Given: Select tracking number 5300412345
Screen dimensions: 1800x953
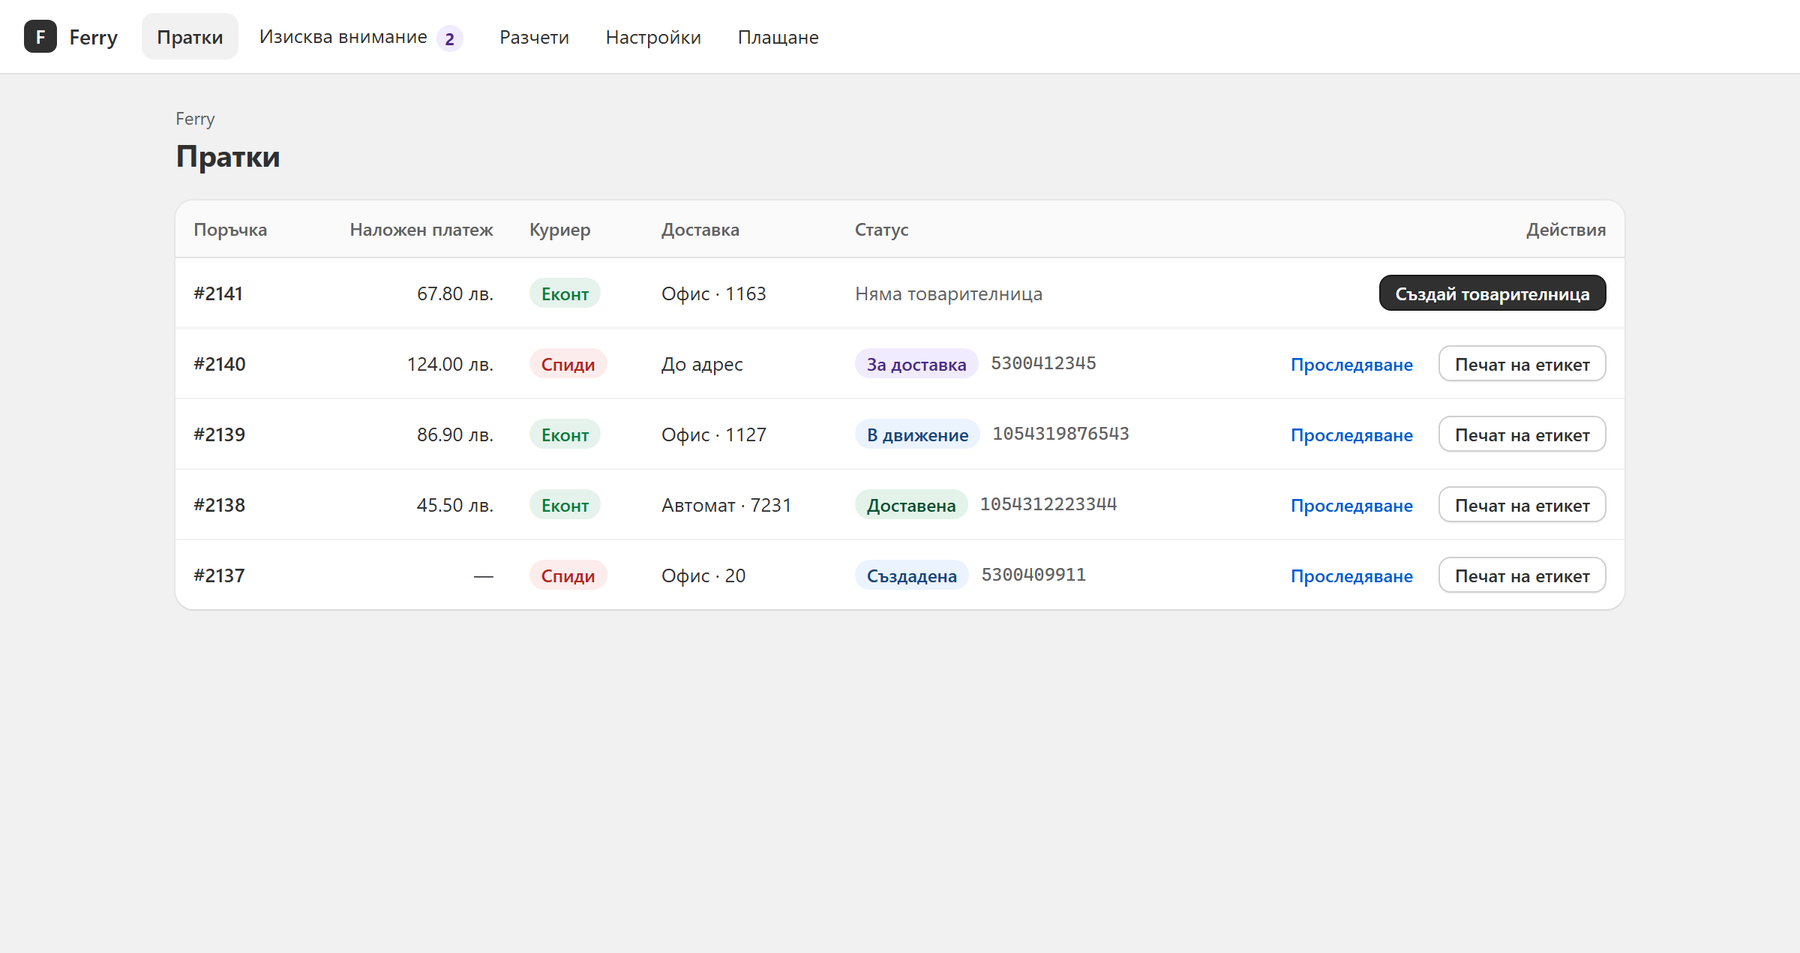Looking at the screenshot, I should coord(1043,363).
